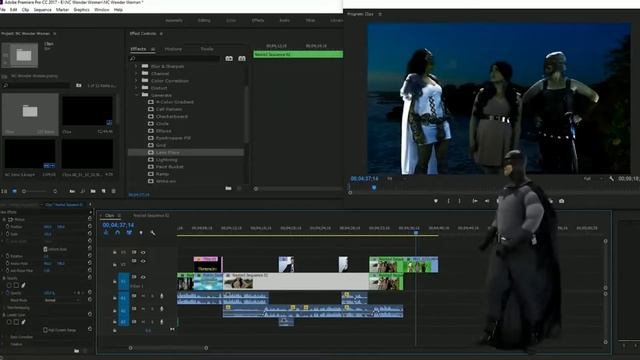Click trash Clear icon in Project panel
Screen dimensions: 640x360
click(x=114, y=191)
